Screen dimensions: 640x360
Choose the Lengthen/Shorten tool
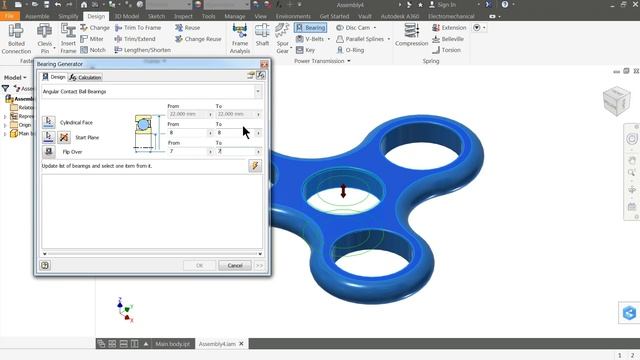(x=142, y=50)
